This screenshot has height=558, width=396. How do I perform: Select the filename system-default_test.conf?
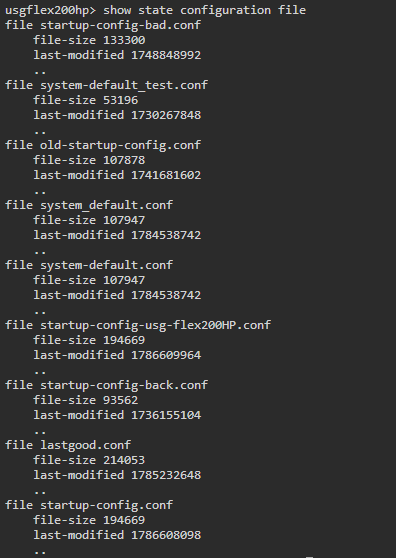pos(124,85)
